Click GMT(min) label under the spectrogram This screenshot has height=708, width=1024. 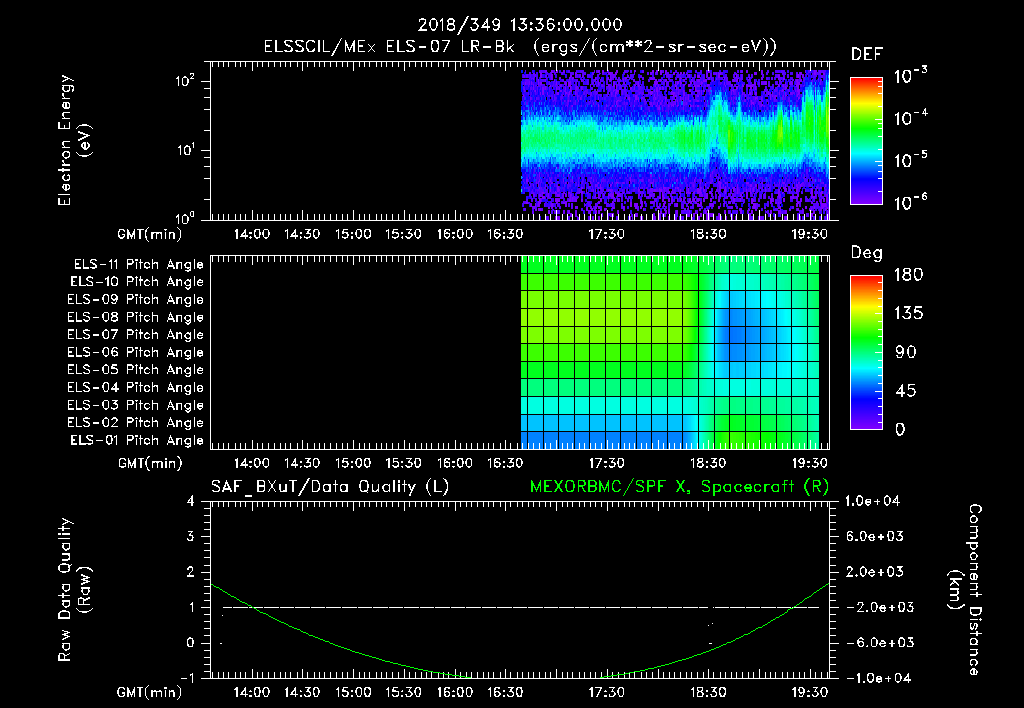[x=150, y=234]
